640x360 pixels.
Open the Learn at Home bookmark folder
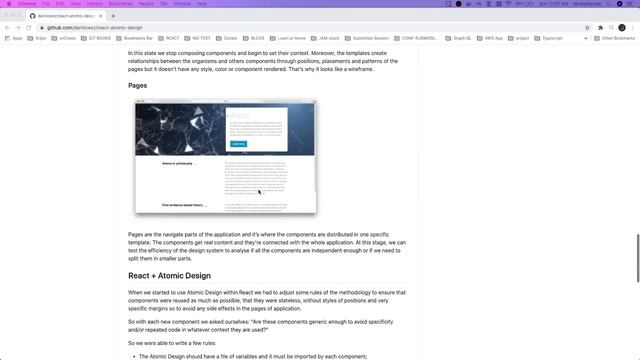(x=288, y=38)
